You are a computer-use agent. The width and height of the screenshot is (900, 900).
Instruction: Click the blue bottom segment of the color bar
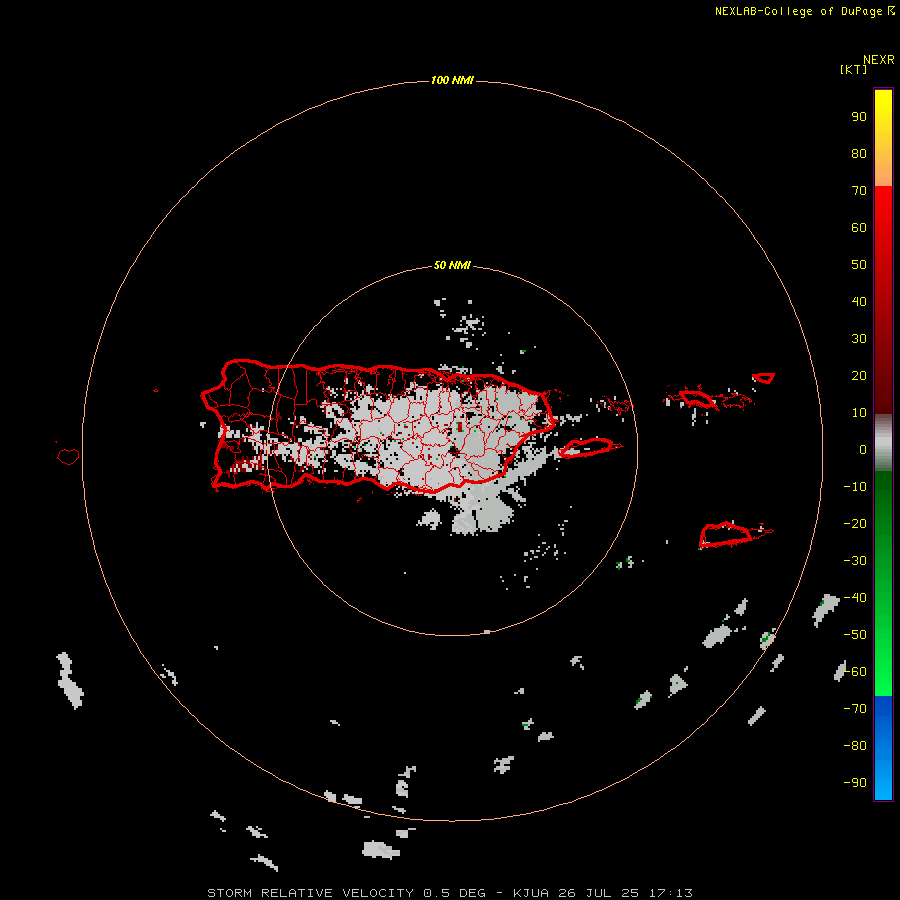[883, 748]
